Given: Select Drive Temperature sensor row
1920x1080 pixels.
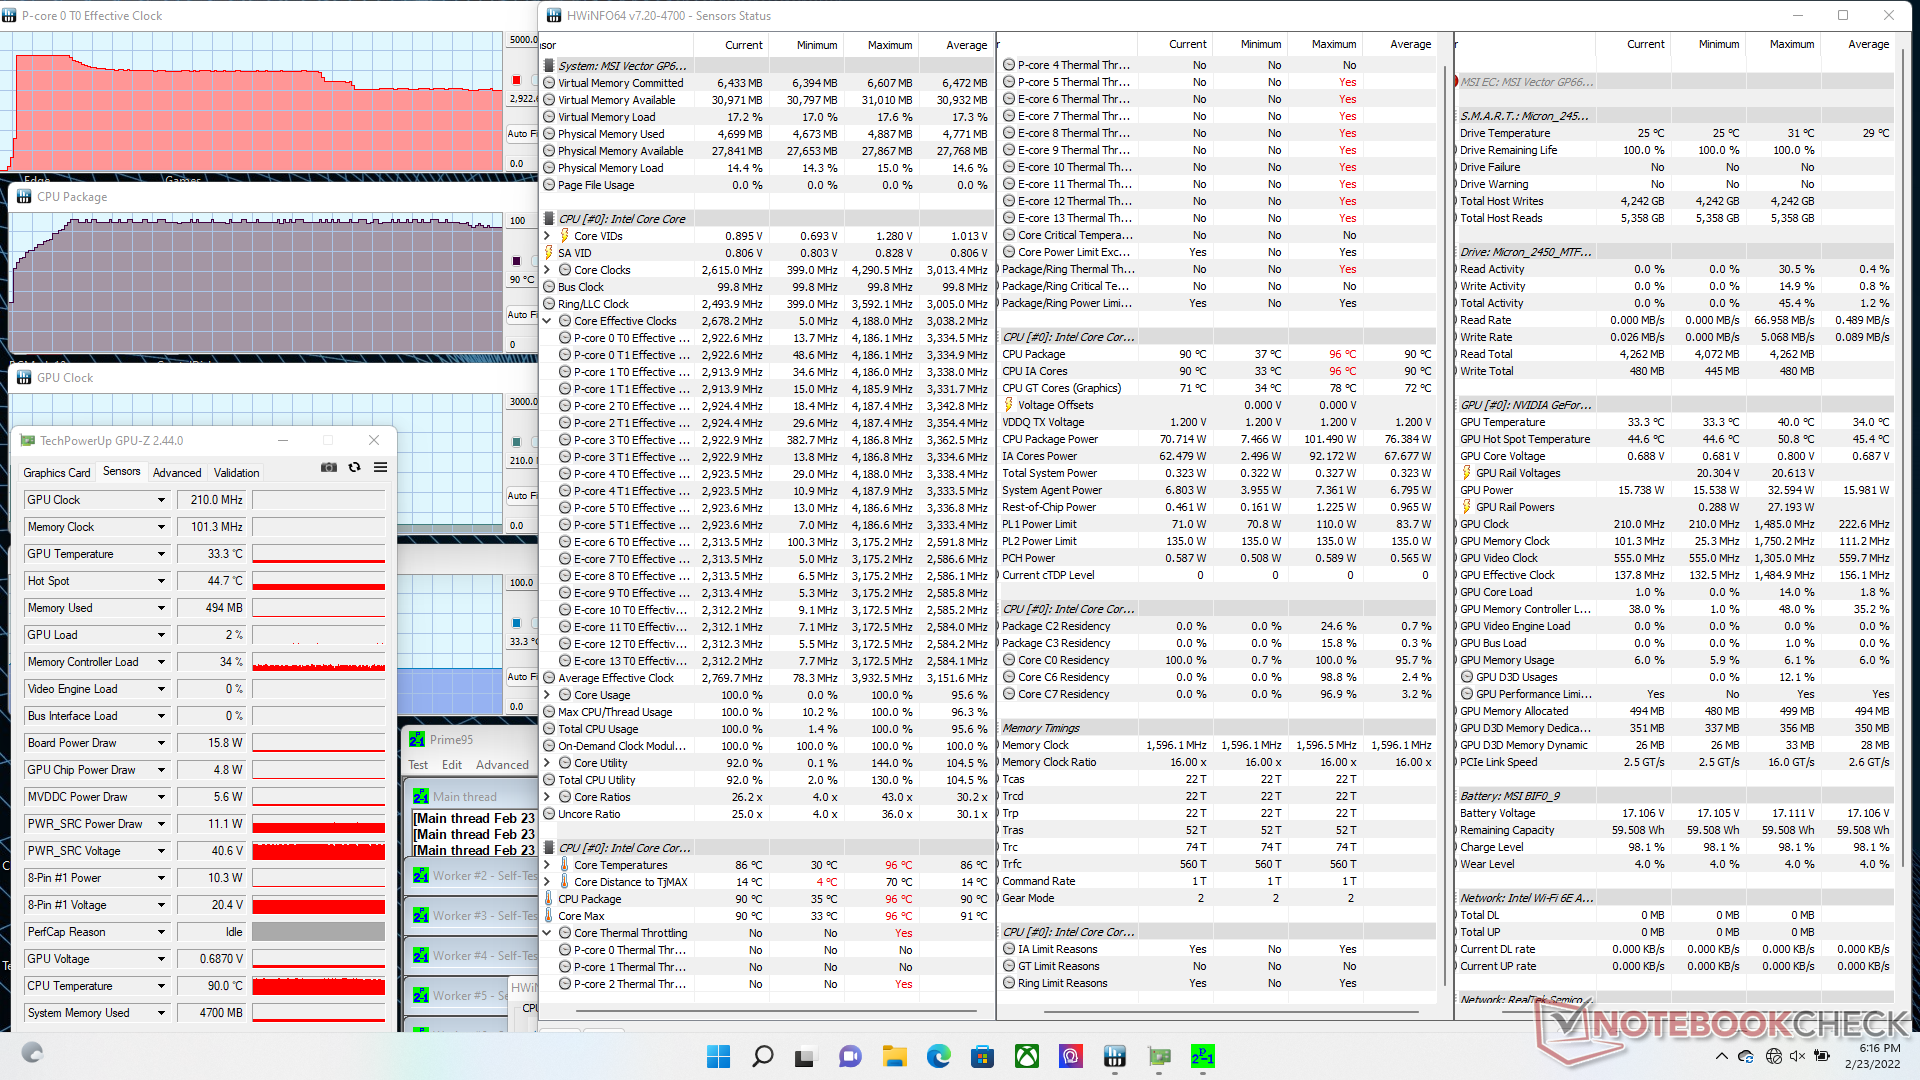Looking at the screenshot, I should (1676, 133).
